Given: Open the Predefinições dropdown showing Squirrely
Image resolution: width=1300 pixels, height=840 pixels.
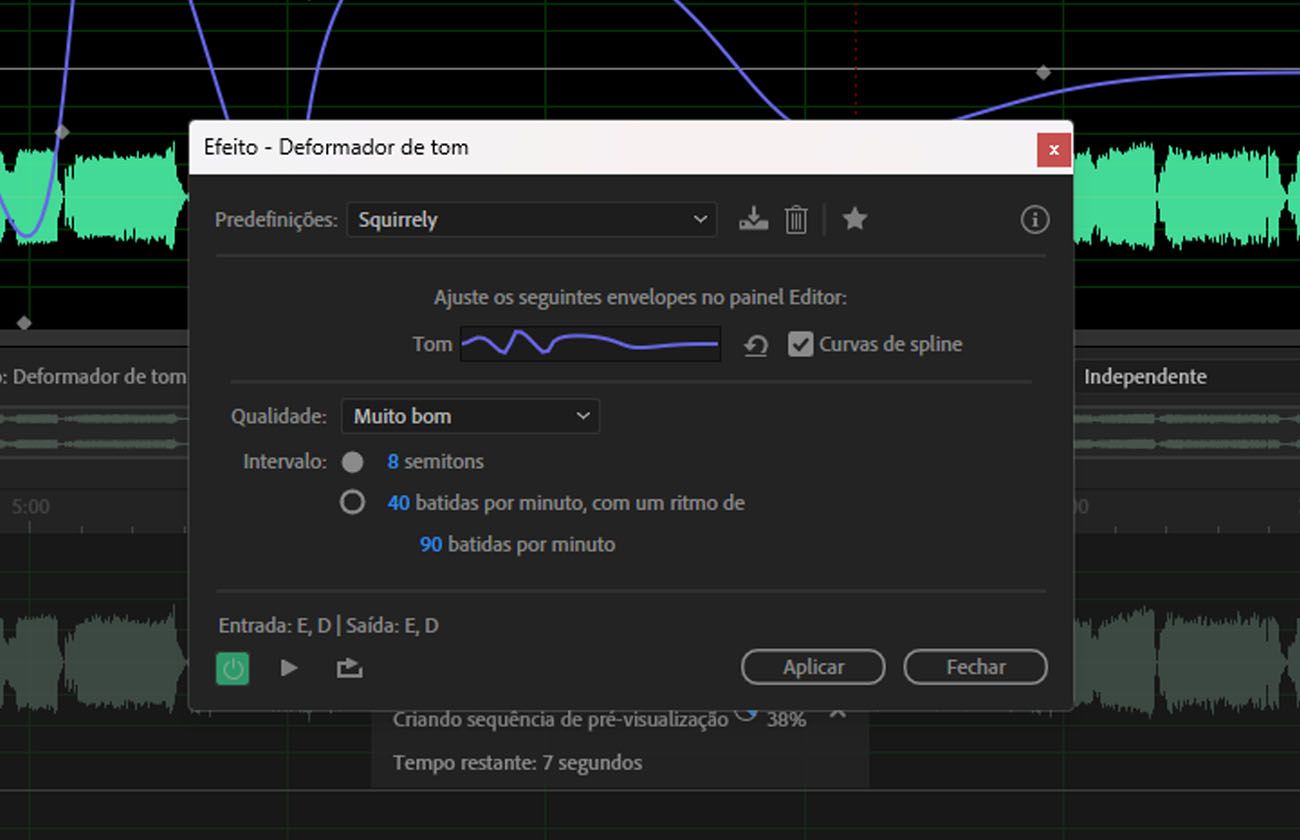Looking at the screenshot, I should click(531, 220).
